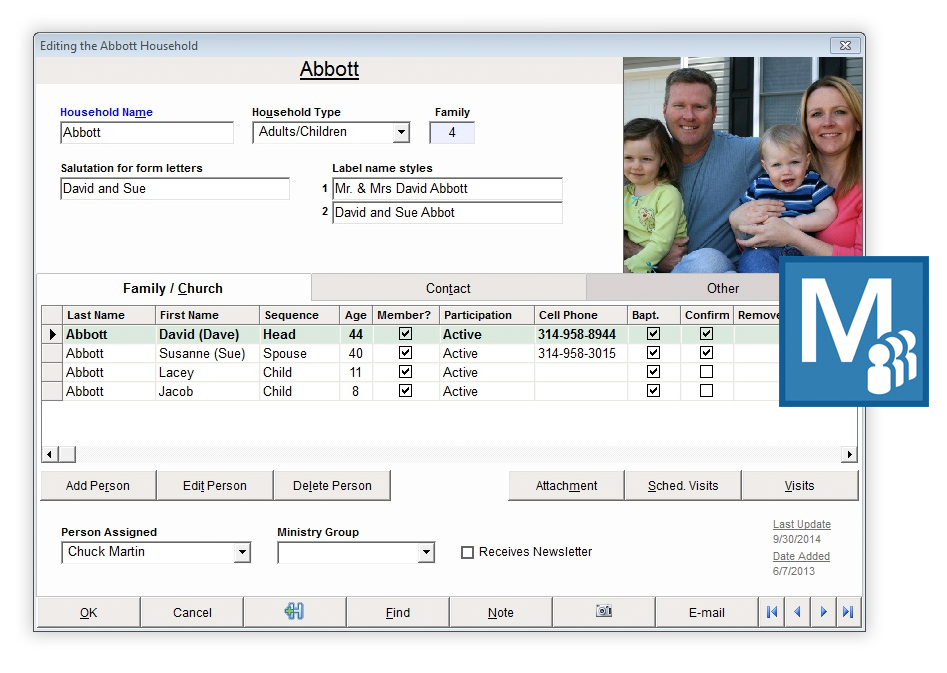Select the Other tab

(722, 288)
